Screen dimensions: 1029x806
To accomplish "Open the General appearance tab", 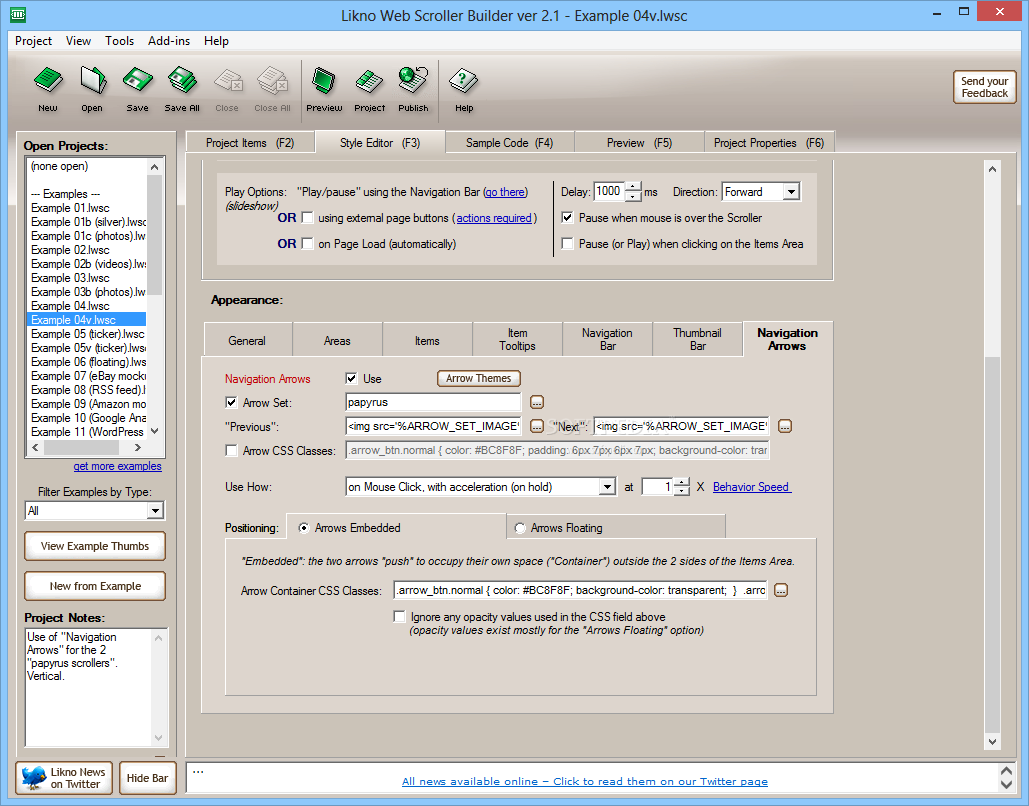I will (247, 340).
